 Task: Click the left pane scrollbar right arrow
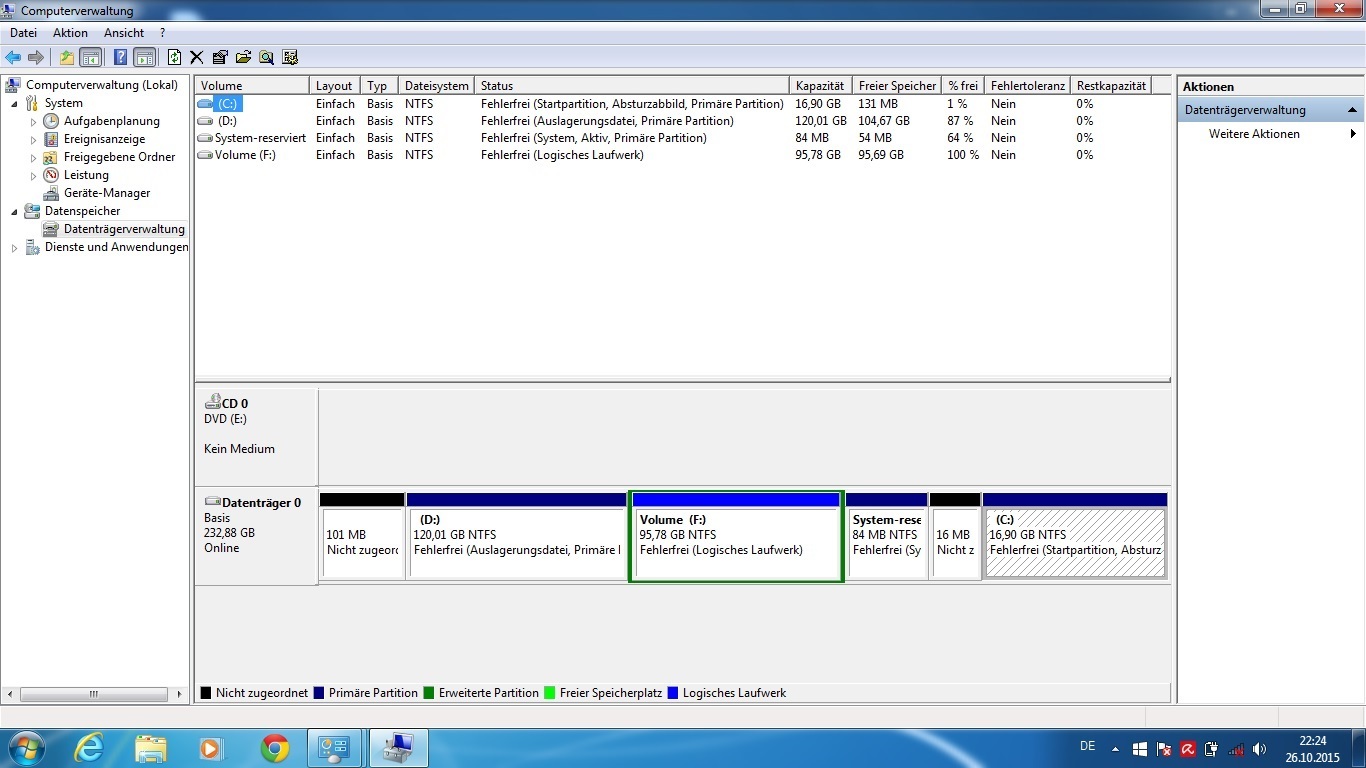tap(180, 694)
